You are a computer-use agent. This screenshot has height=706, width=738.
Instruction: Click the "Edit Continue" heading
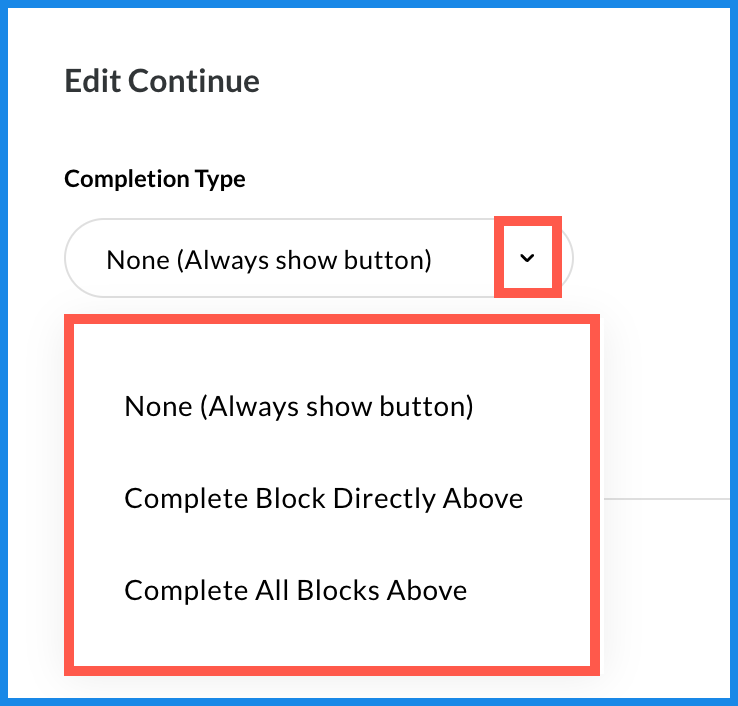coord(162,81)
